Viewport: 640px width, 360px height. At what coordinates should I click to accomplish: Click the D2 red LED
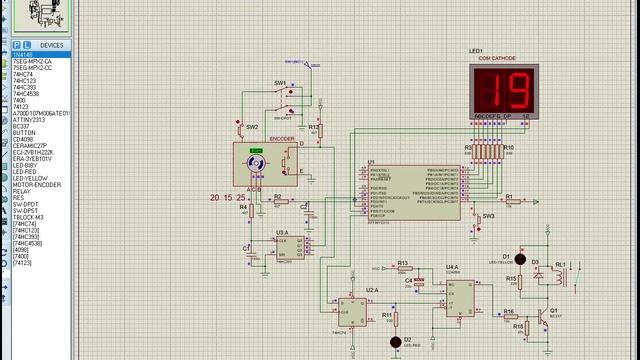pos(396,342)
